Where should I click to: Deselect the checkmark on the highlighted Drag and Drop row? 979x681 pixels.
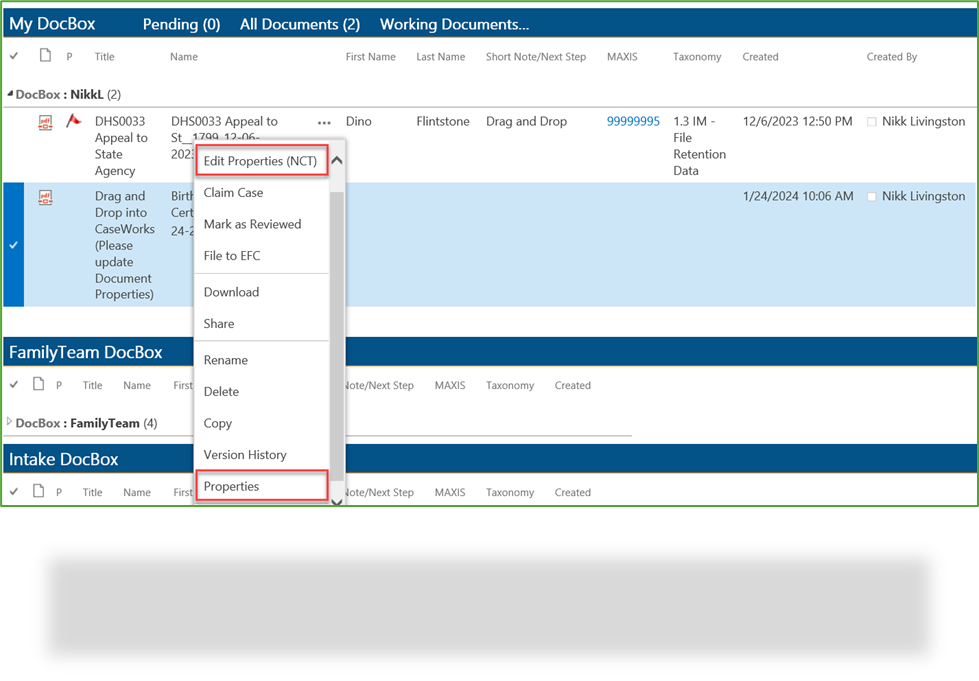click(14, 245)
